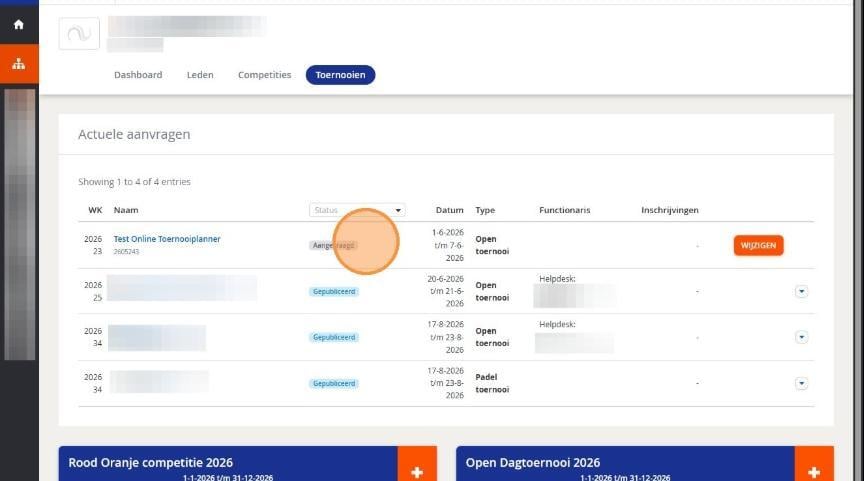Sort by the Naam column header
The height and width of the screenshot is (481, 864).
tap(126, 210)
